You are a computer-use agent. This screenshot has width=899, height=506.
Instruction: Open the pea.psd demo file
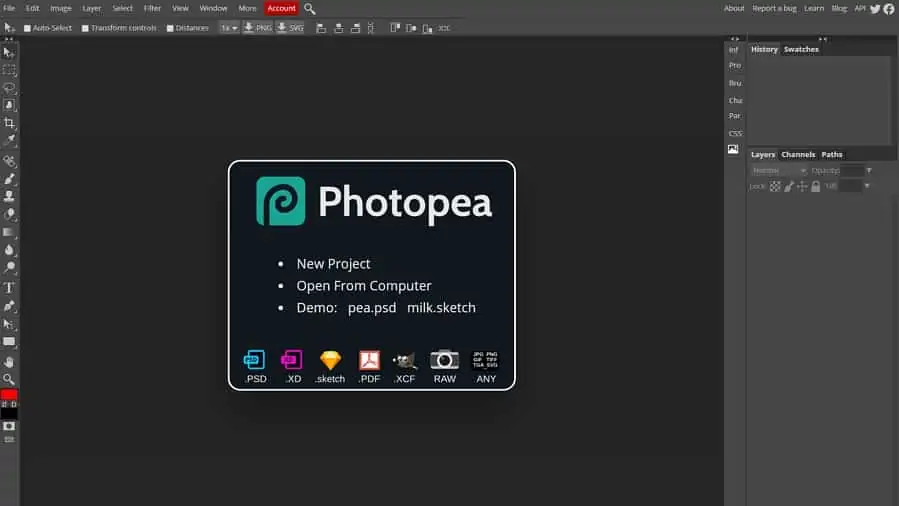tap(372, 308)
